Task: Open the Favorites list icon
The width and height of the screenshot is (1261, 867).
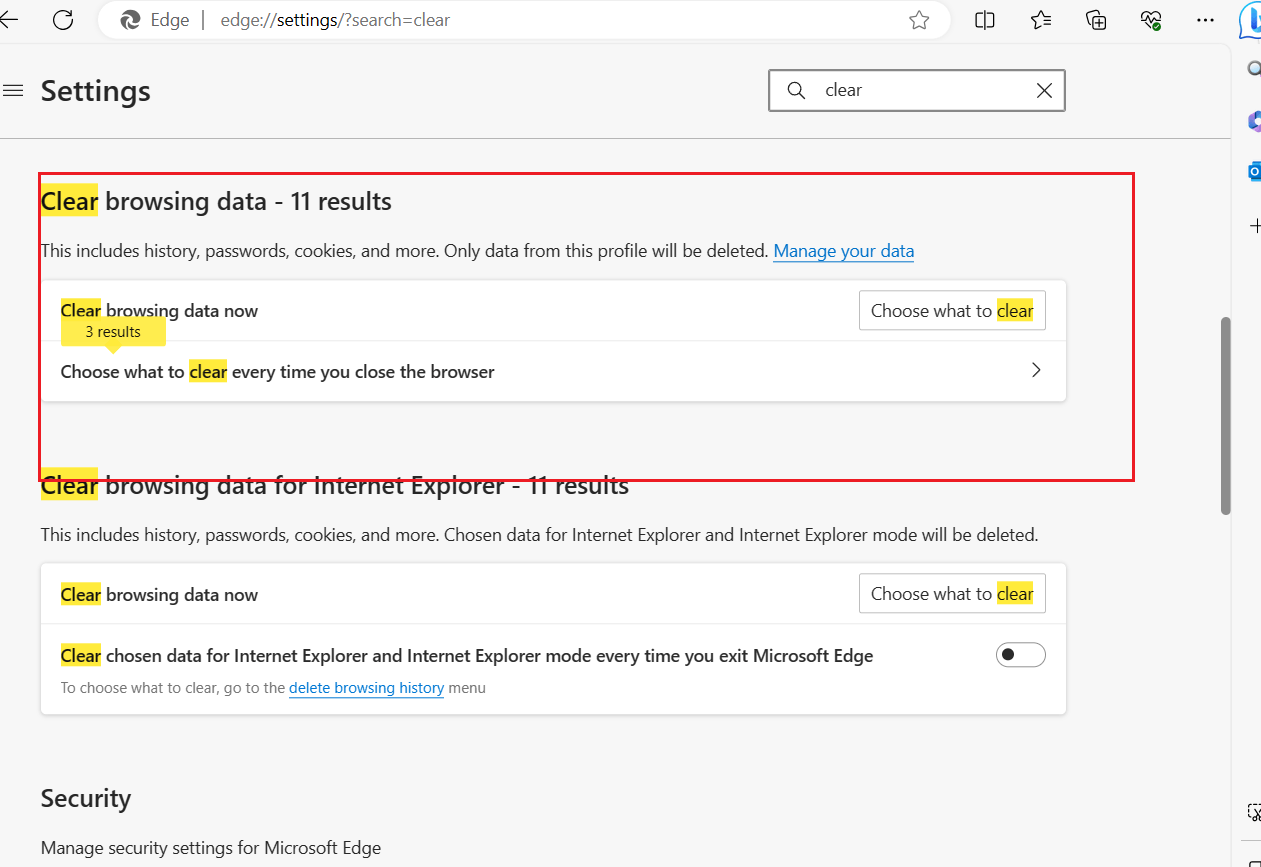Action: point(1041,20)
